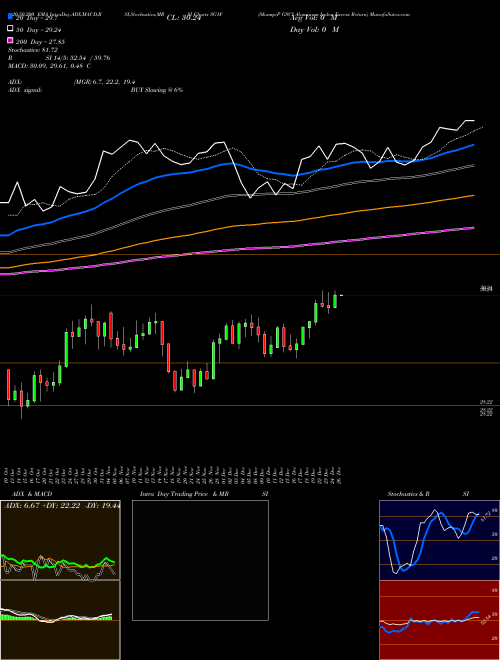Click the empty intraday trading price chart box
500x660 pixels.
pyautogui.click(x=200, y=560)
